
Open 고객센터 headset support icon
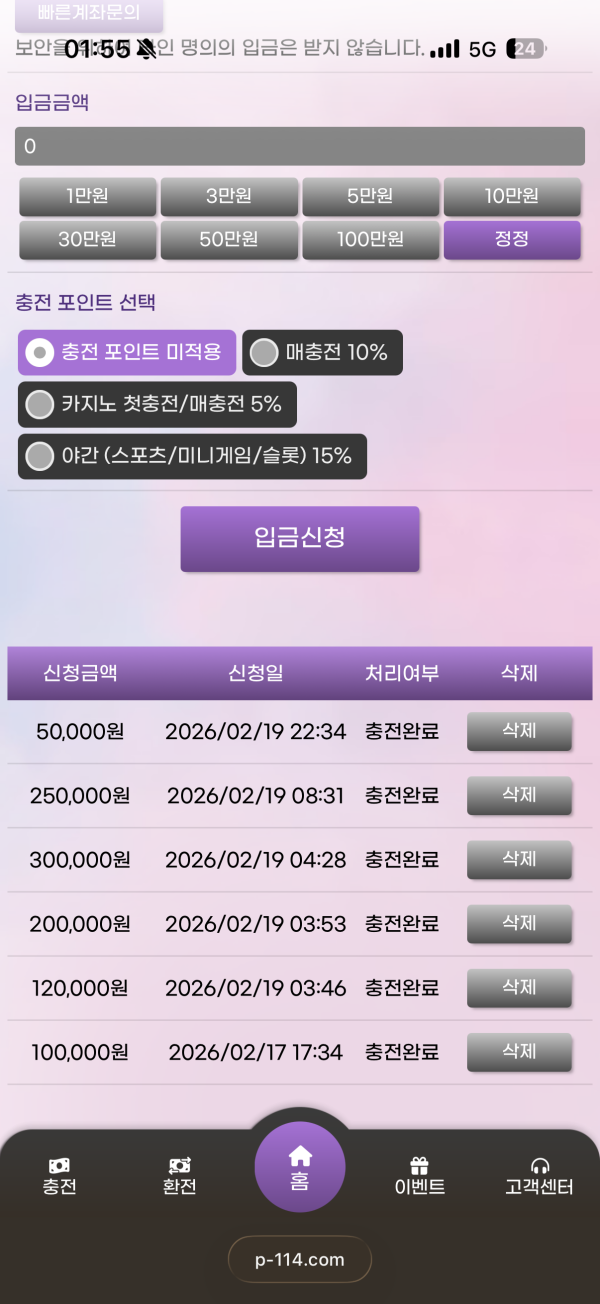point(540,1166)
